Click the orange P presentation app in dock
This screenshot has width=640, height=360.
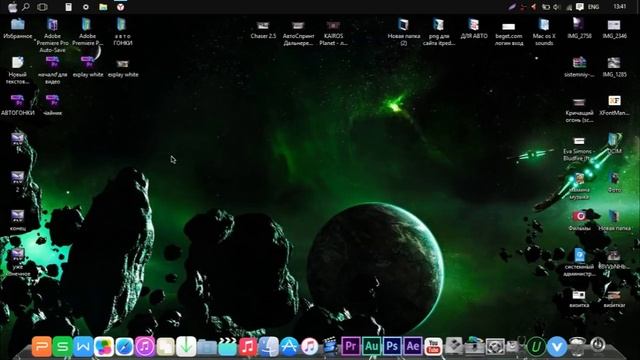42,347
